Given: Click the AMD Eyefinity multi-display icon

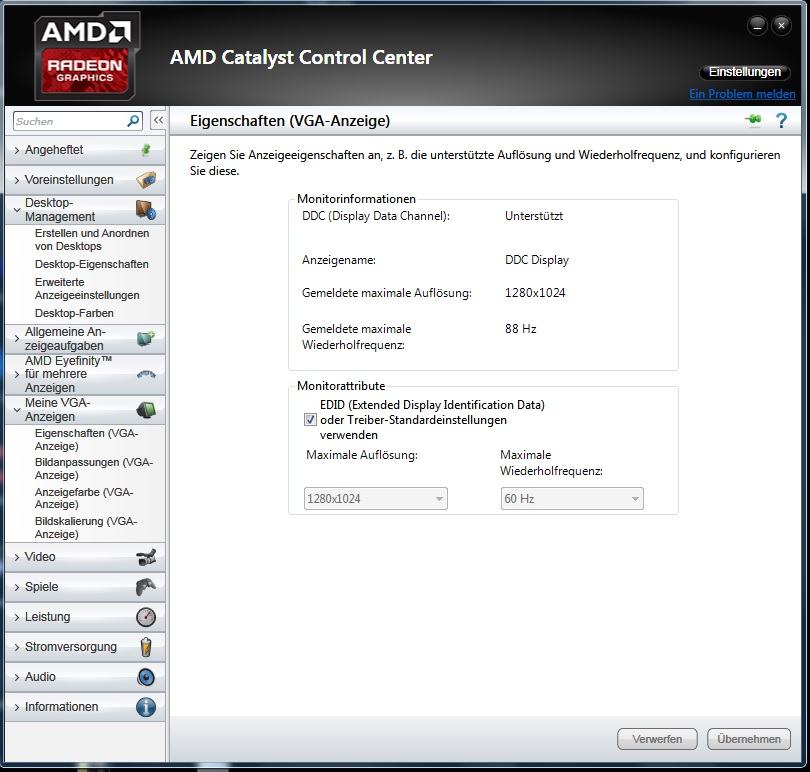Looking at the screenshot, I should coord(146,374).
